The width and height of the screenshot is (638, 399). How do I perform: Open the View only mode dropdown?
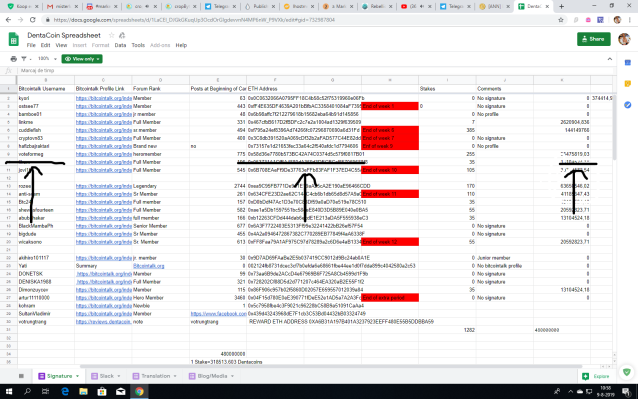click(82, 59)
